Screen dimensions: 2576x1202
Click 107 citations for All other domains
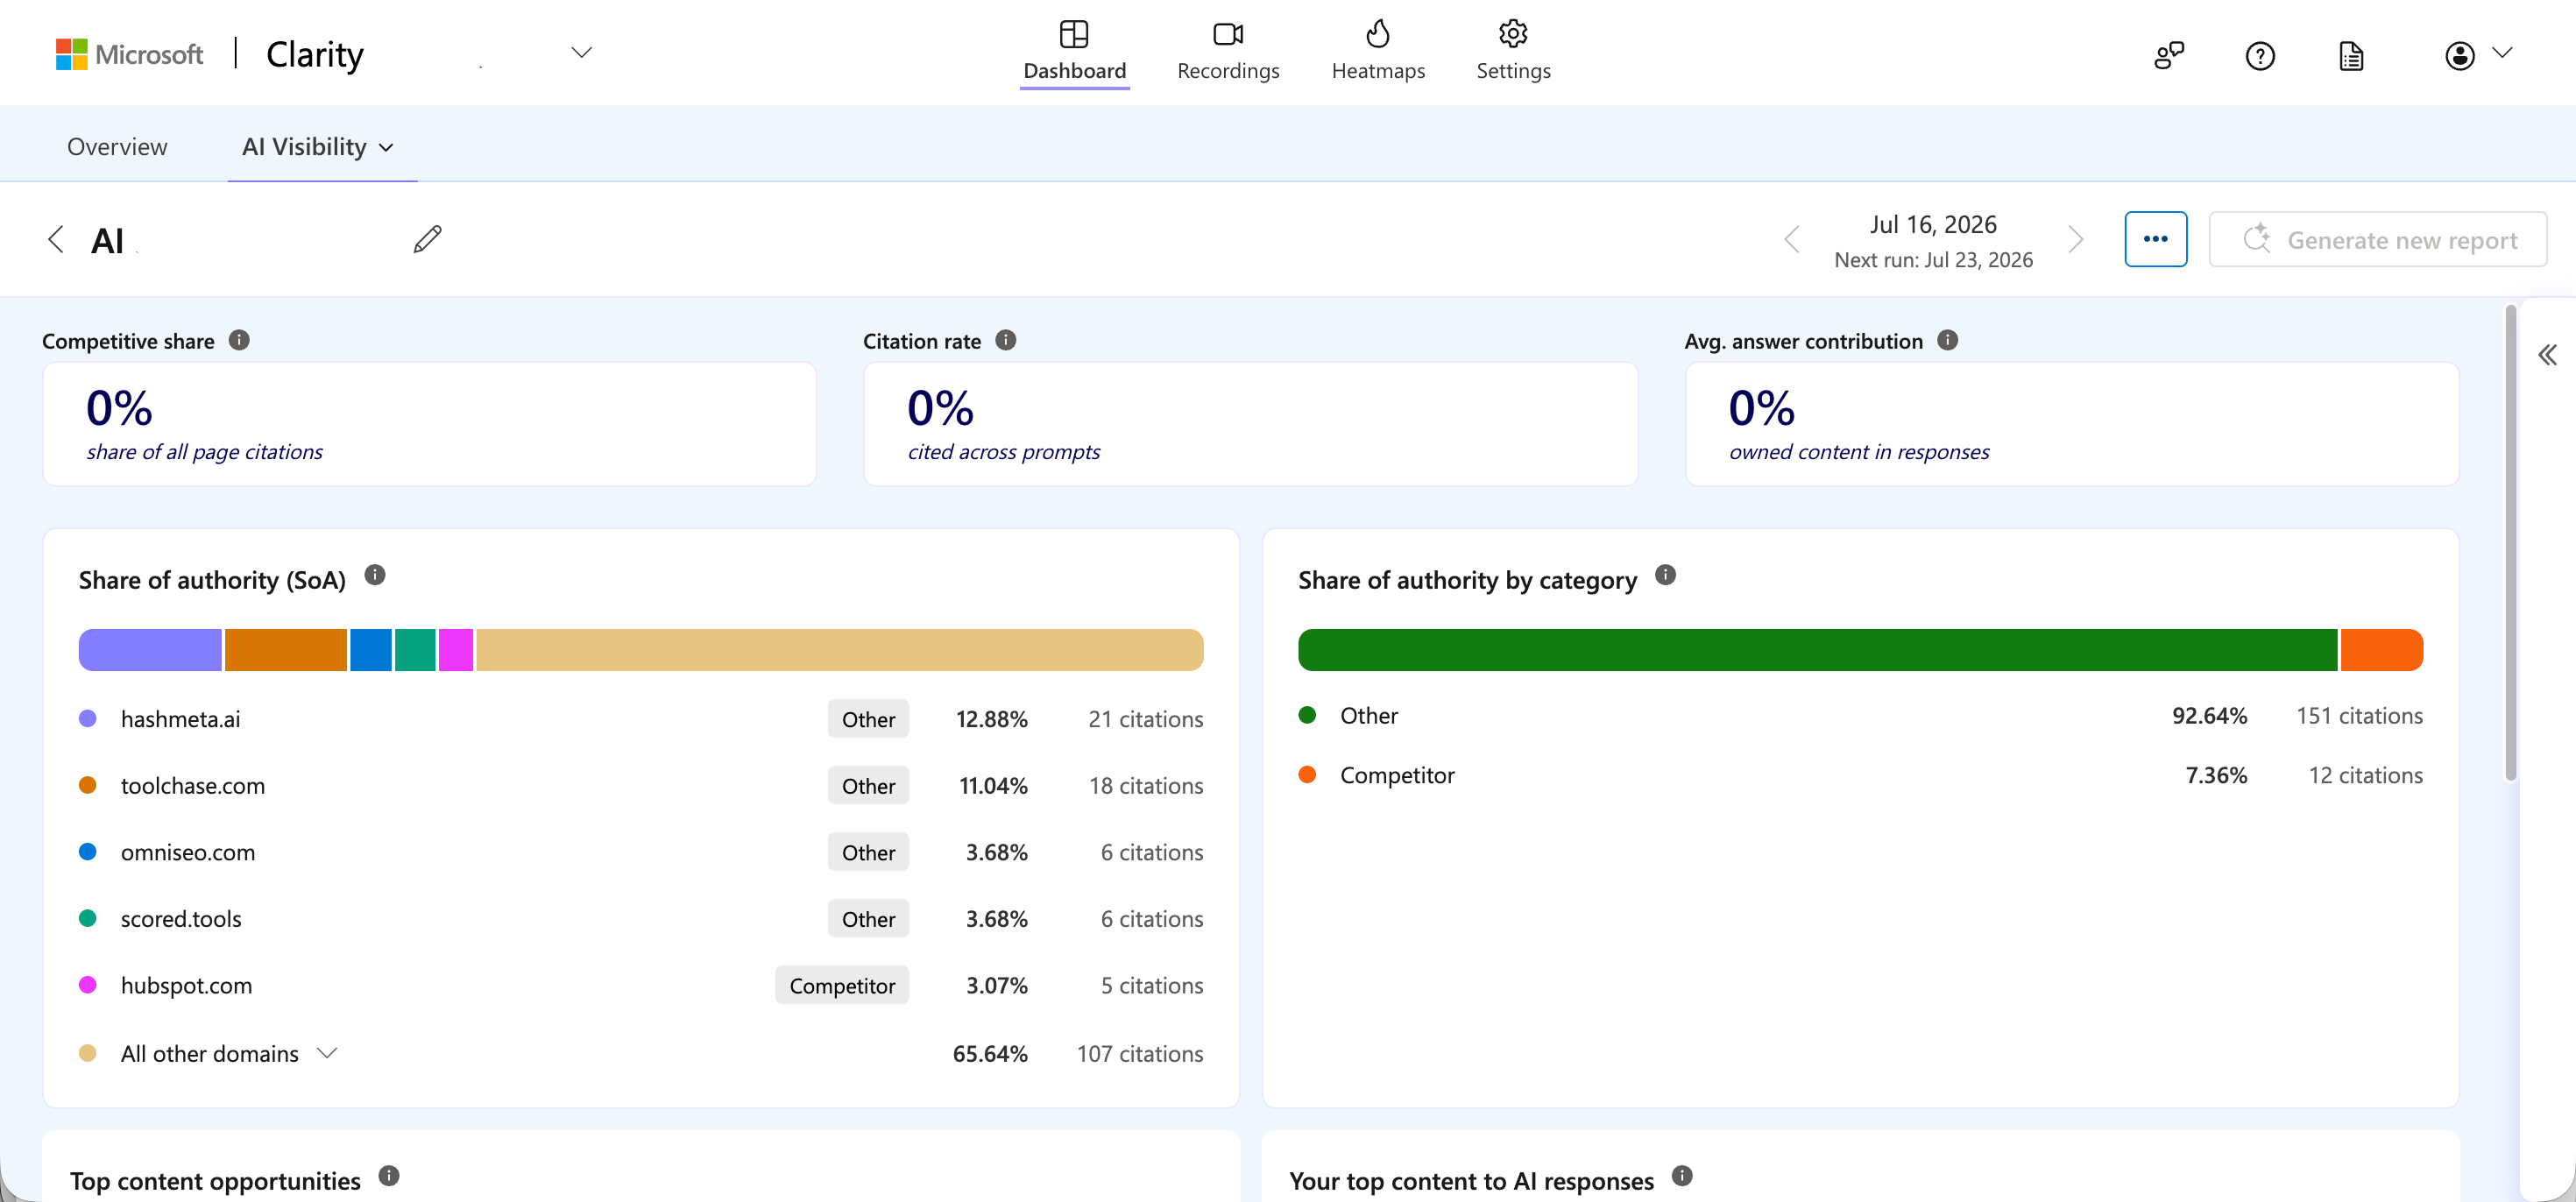coord(1140,1054)
